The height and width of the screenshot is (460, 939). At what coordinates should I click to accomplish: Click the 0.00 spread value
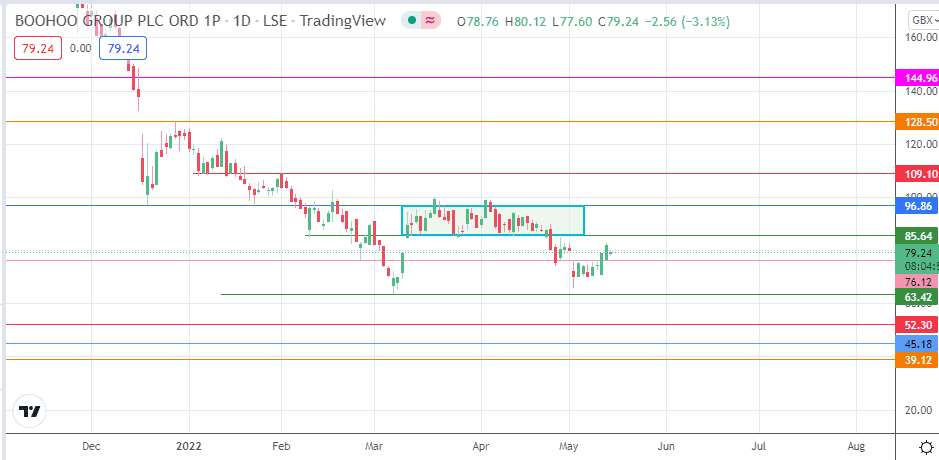point(80,49)
